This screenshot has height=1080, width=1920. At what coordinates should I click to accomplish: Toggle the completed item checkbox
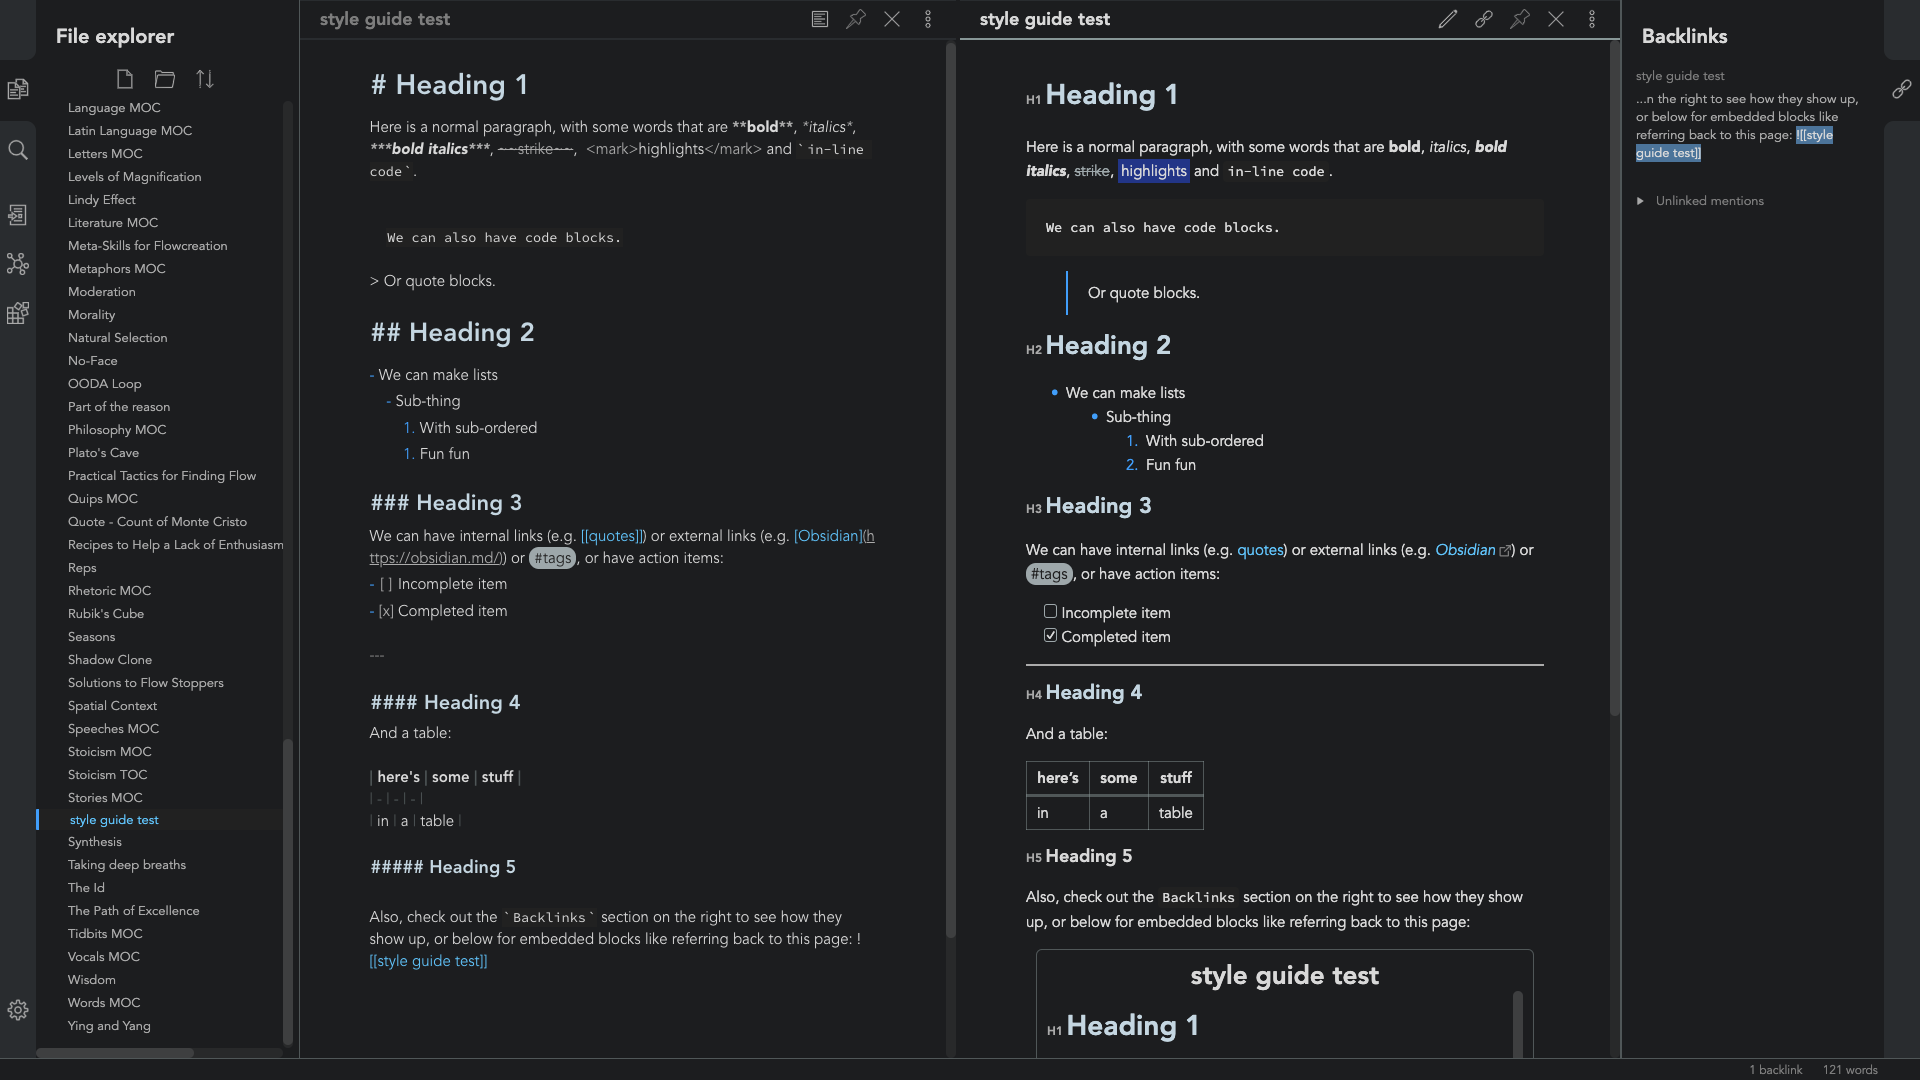point(1051,637)
